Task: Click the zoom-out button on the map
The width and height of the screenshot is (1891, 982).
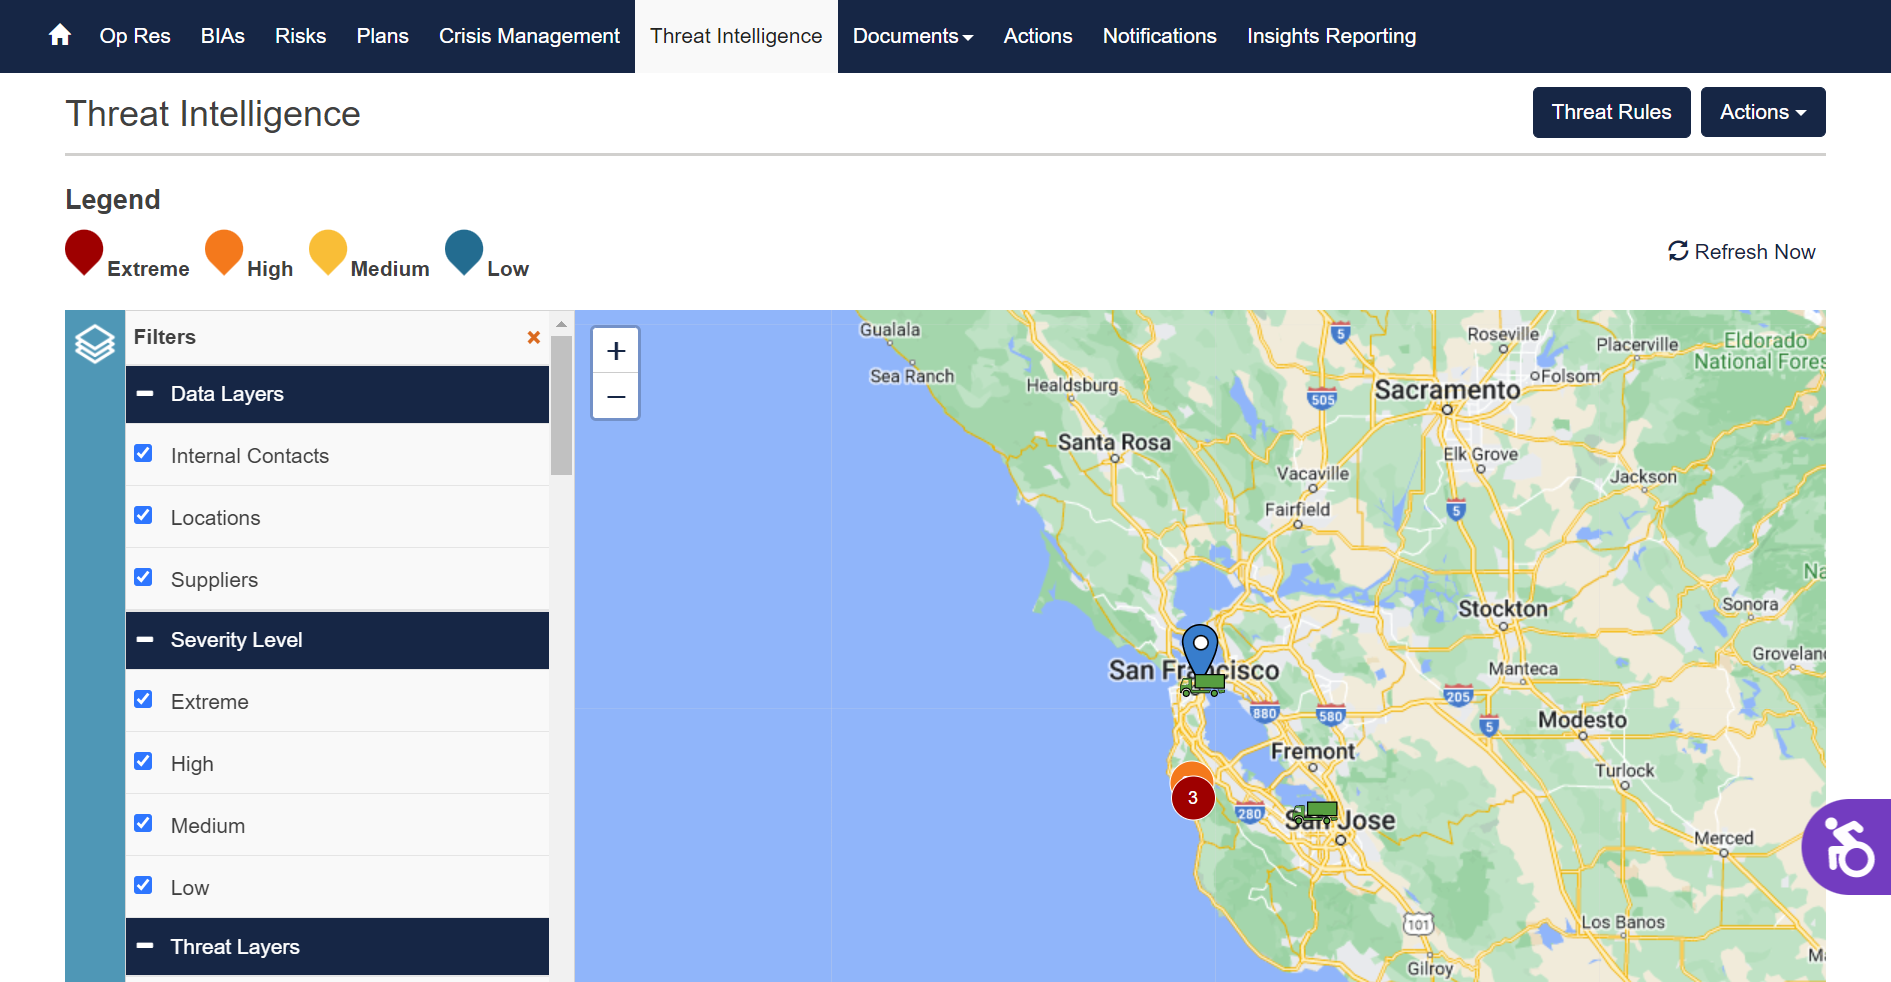Action: coord(615,396)
